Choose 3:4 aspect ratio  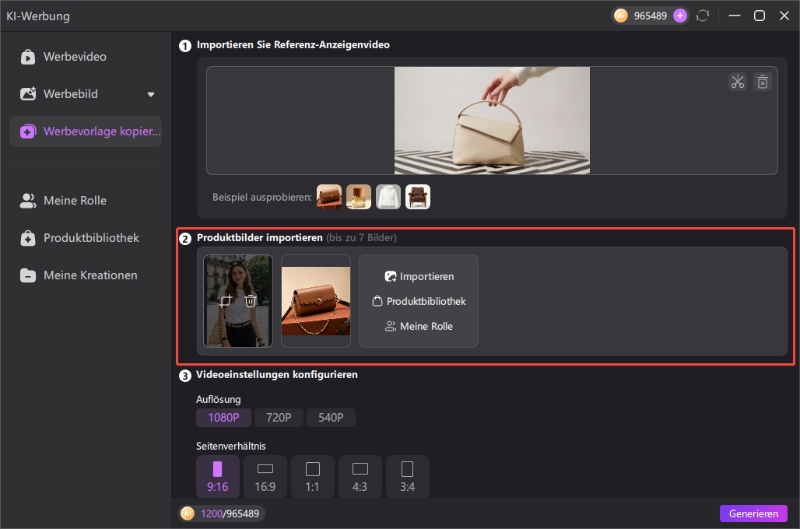[x=408, y=476]
